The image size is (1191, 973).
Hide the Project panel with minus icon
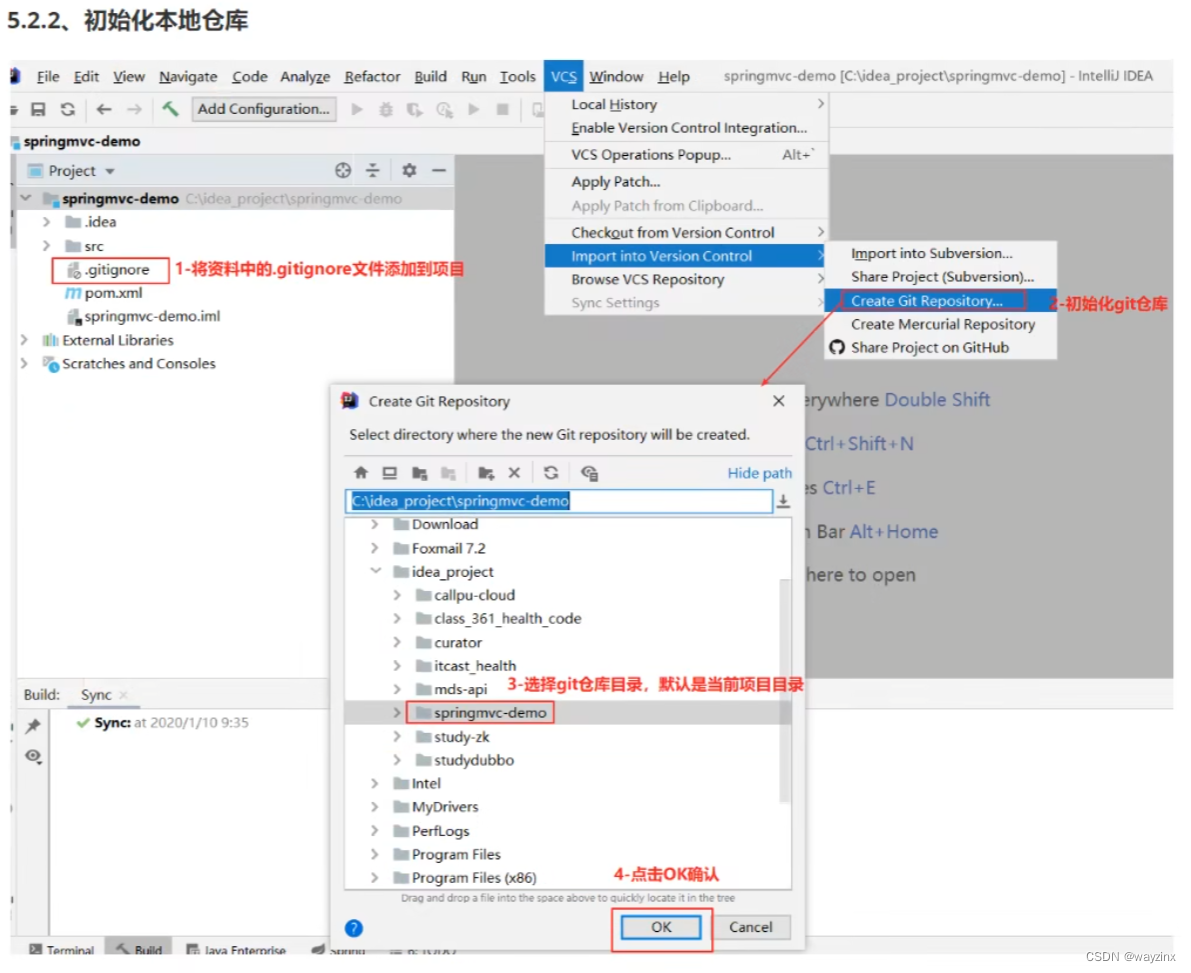(x=439, y=170)
